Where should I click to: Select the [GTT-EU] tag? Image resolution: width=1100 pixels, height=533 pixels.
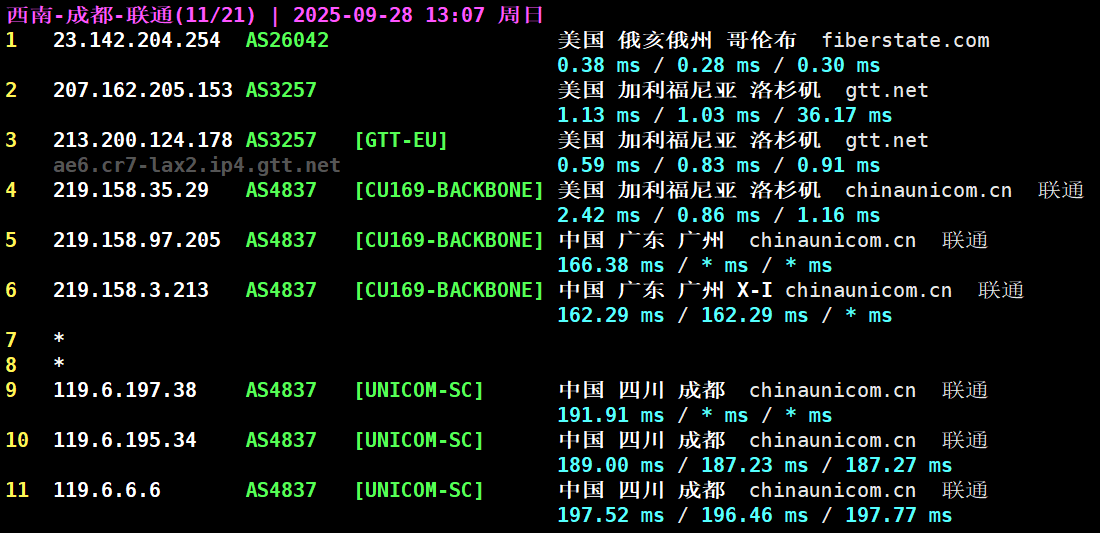[x=401, y=140]
